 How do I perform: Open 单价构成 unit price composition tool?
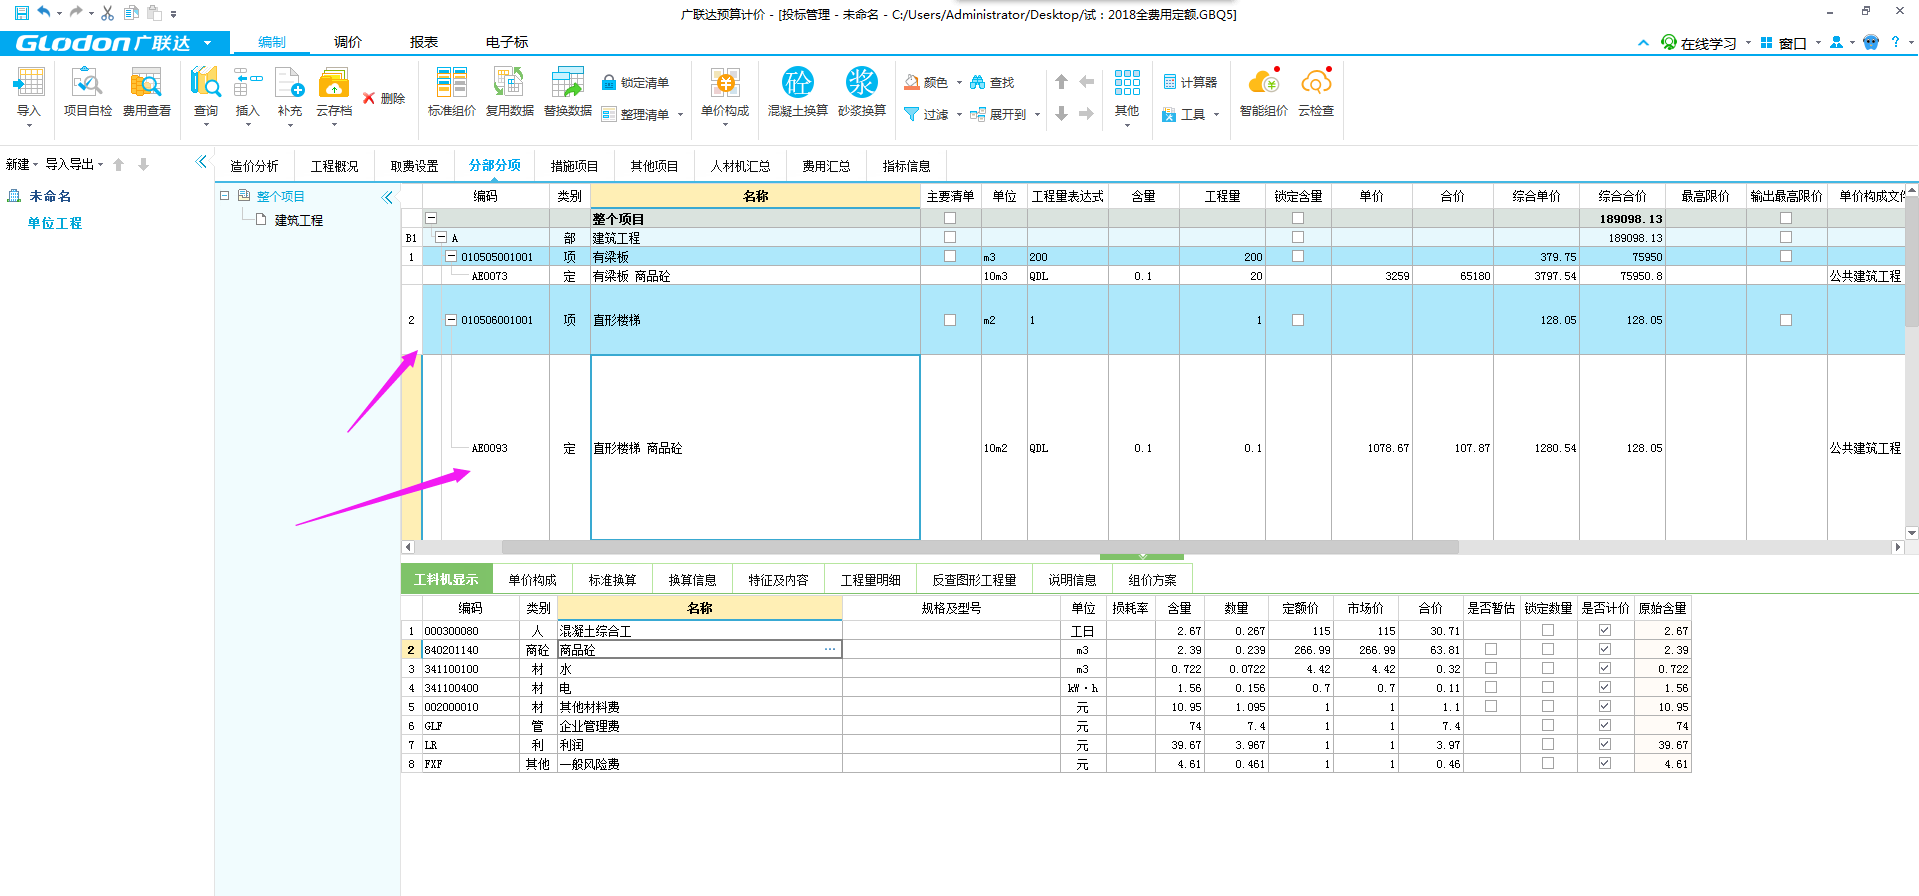click(724, 93)
